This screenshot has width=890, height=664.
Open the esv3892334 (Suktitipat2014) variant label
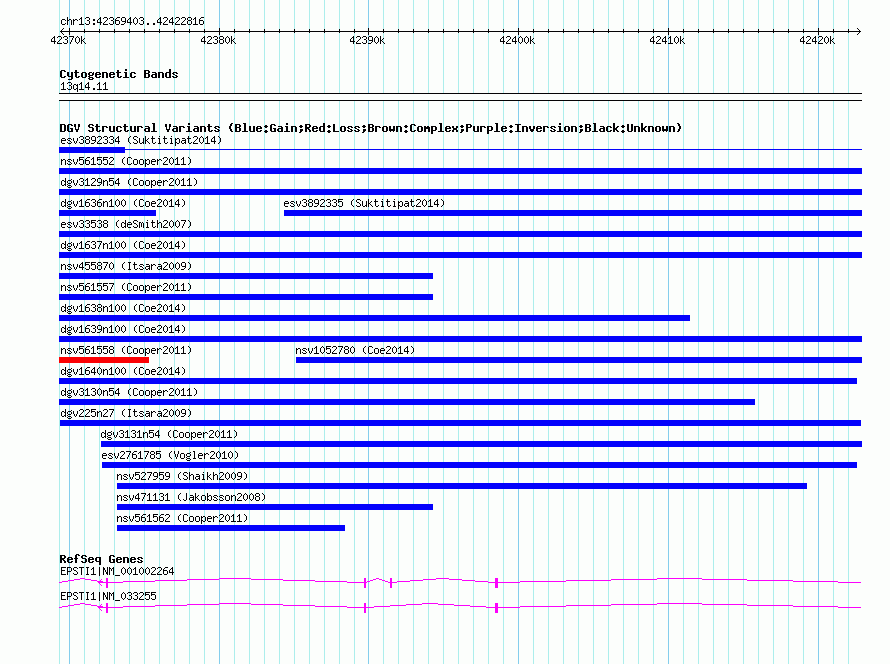click(x=141, y=140)
